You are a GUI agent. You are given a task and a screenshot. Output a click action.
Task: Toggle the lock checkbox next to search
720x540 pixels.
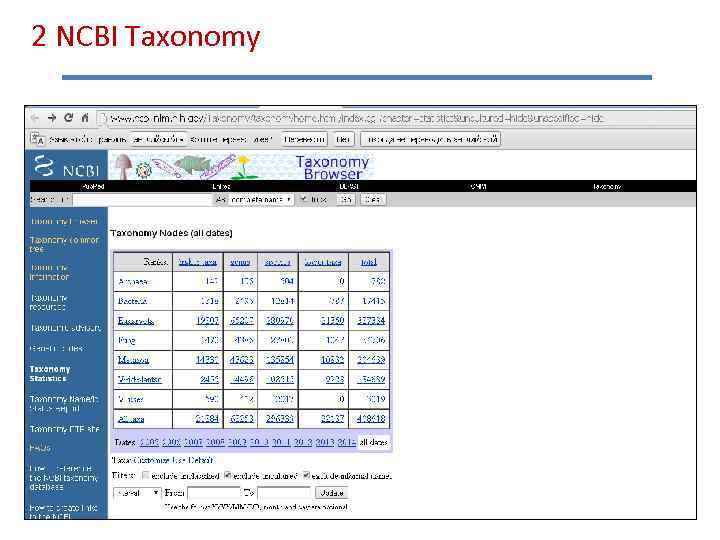(x=304, y=199)
